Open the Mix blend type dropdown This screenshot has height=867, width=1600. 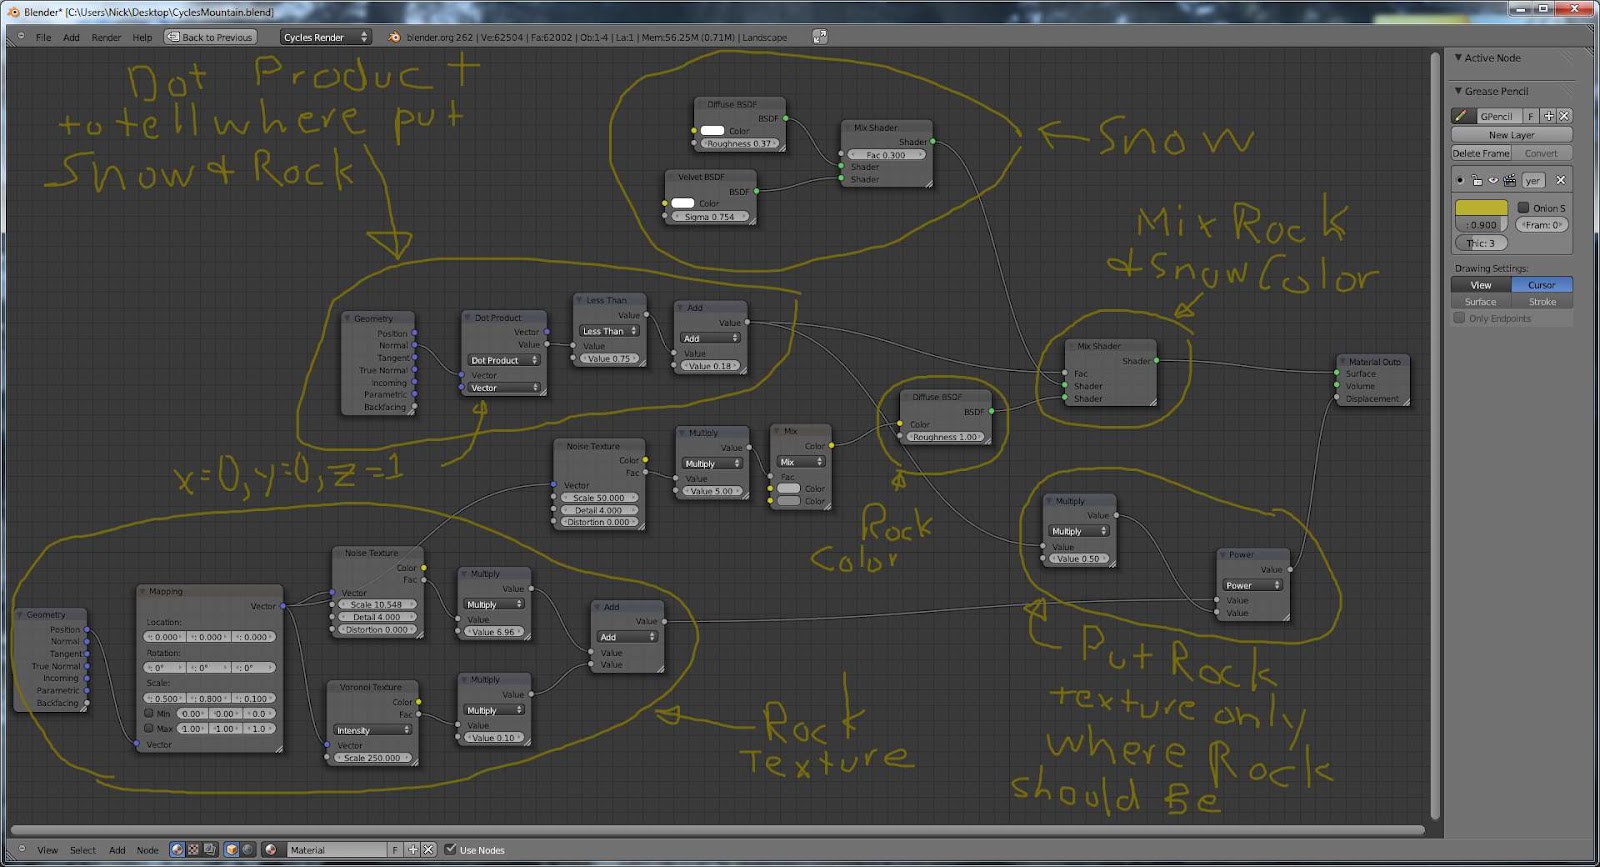801,462
